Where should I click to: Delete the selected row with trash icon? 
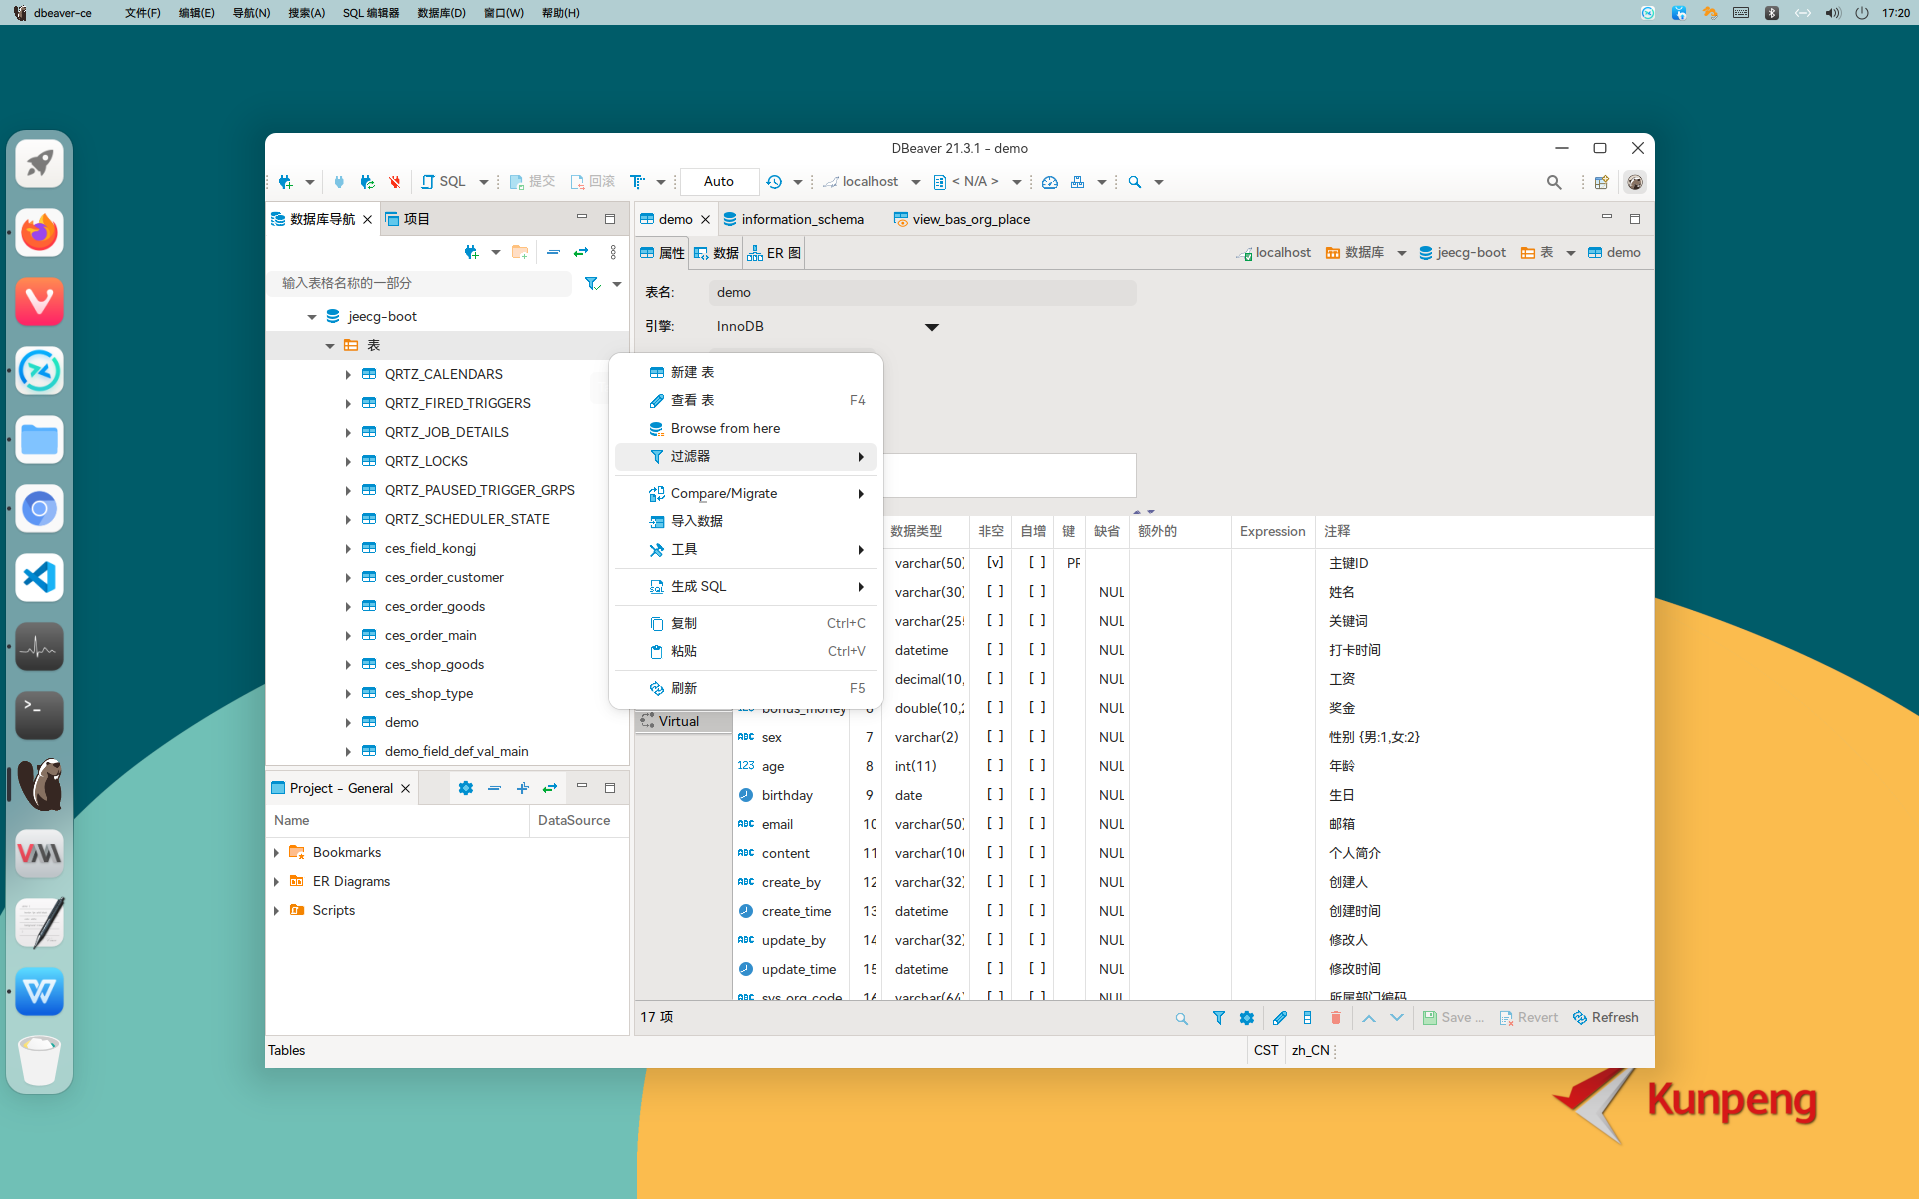click(1336, 1017)
